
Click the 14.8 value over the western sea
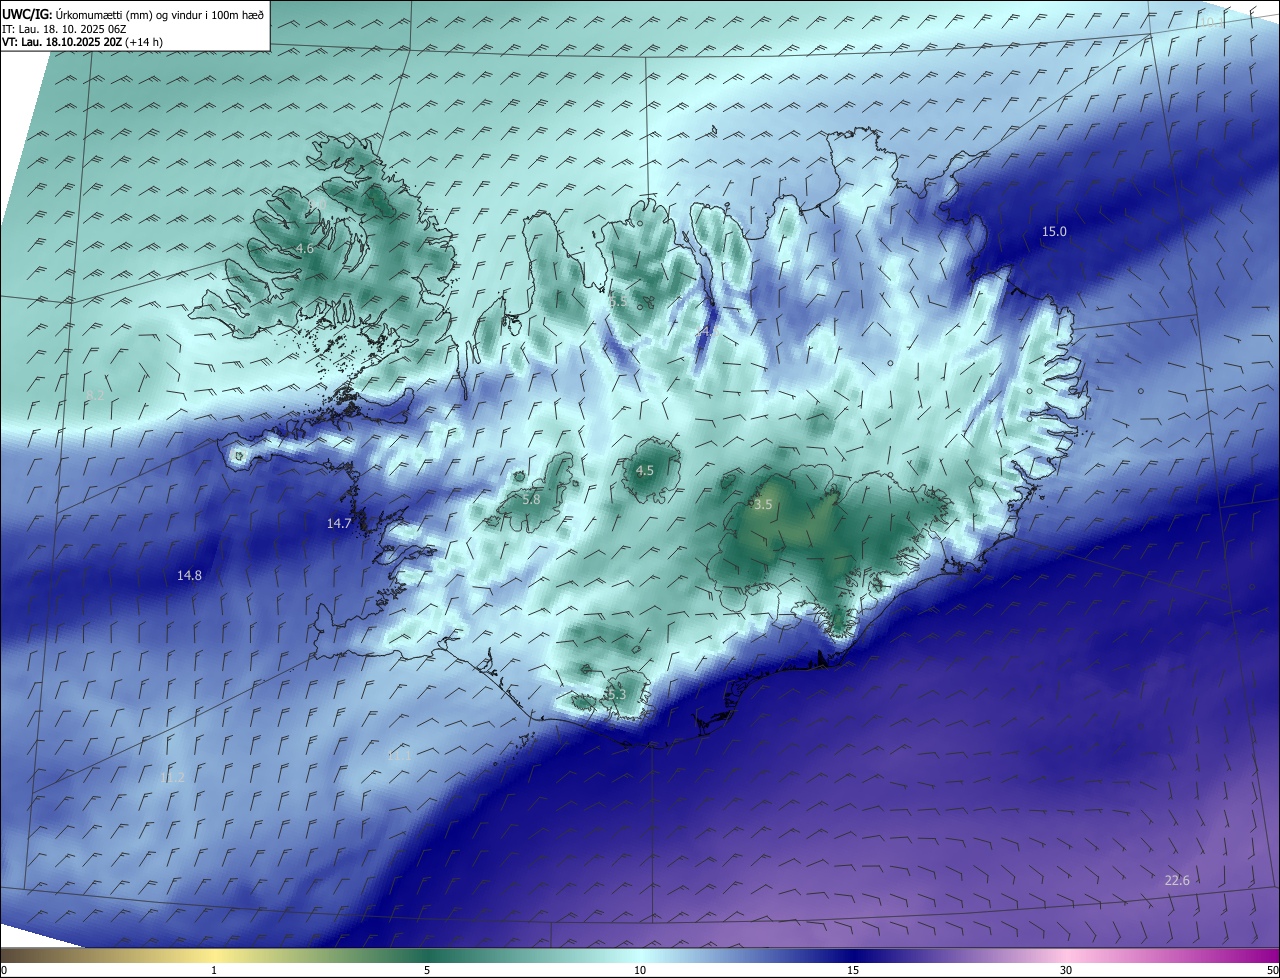coord(189,575)
